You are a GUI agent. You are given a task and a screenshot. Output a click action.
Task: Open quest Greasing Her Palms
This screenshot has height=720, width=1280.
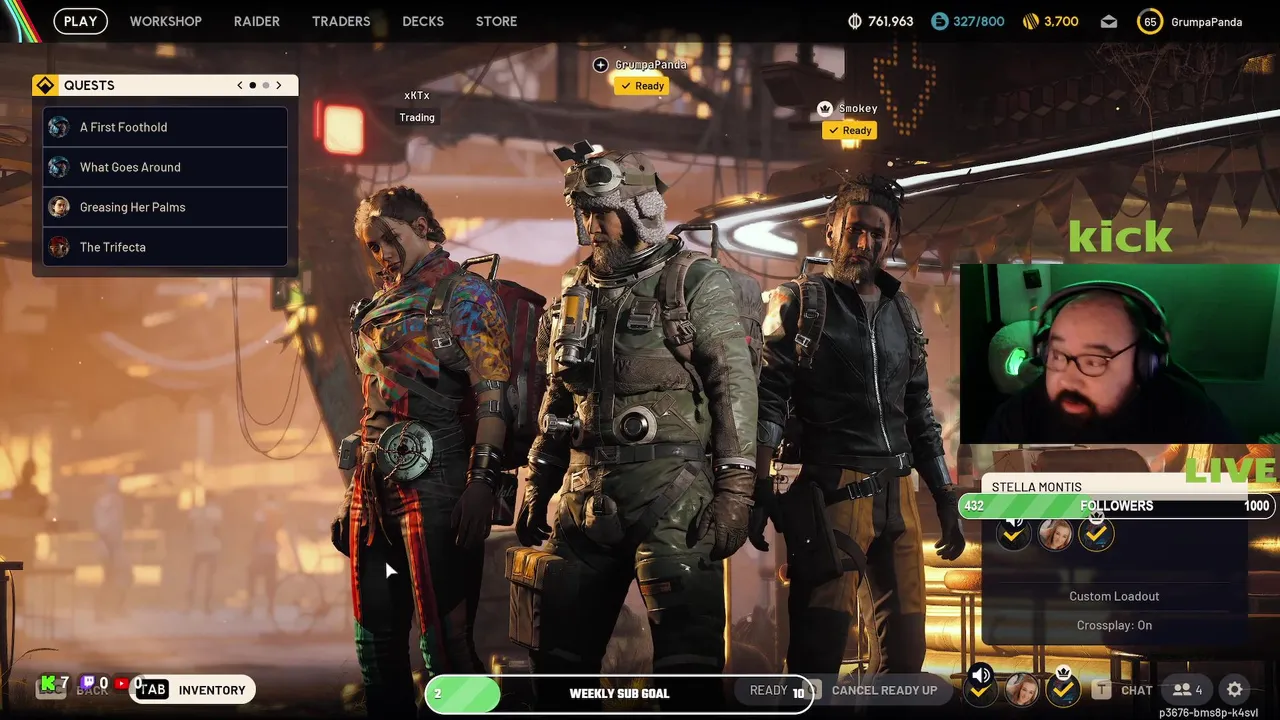click(165, 207)
